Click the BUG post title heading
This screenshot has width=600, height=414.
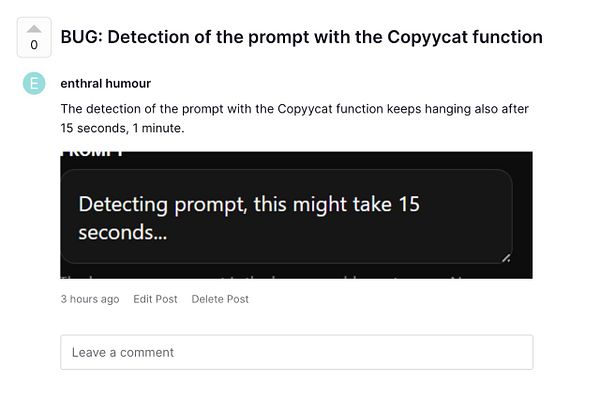(301, 37)
